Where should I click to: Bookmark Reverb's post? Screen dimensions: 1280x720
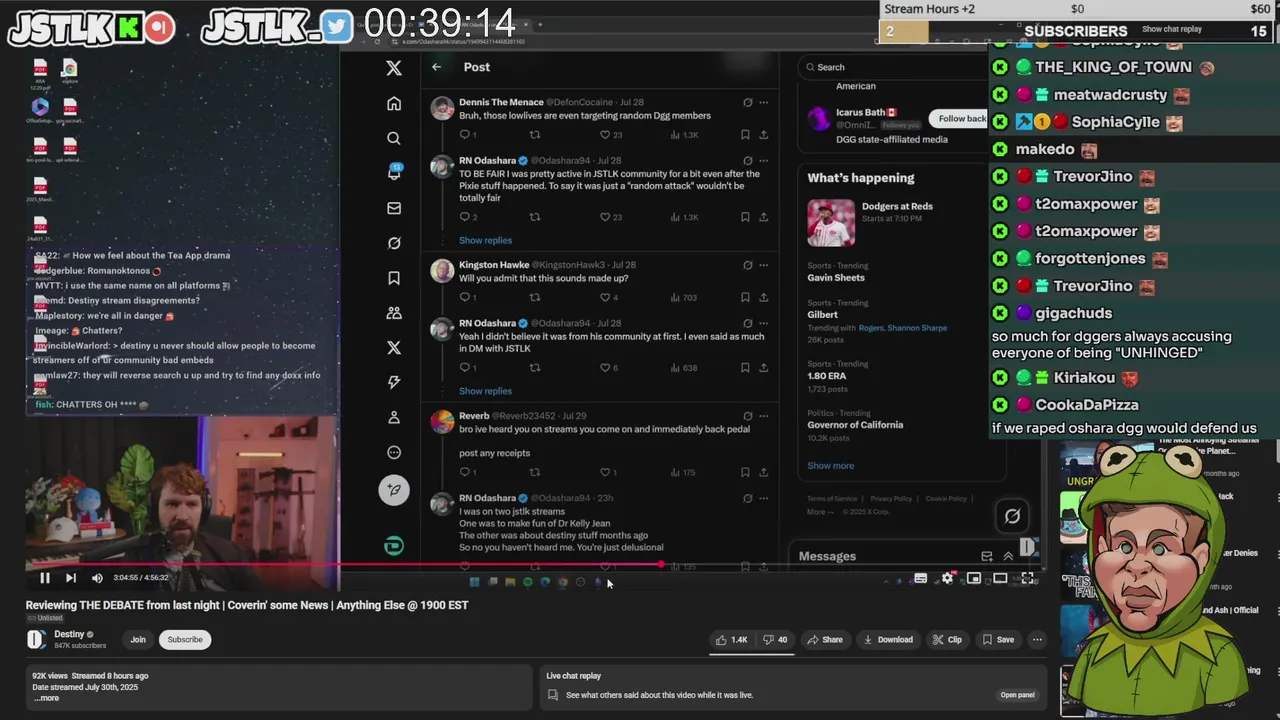[x=745, y=472]
